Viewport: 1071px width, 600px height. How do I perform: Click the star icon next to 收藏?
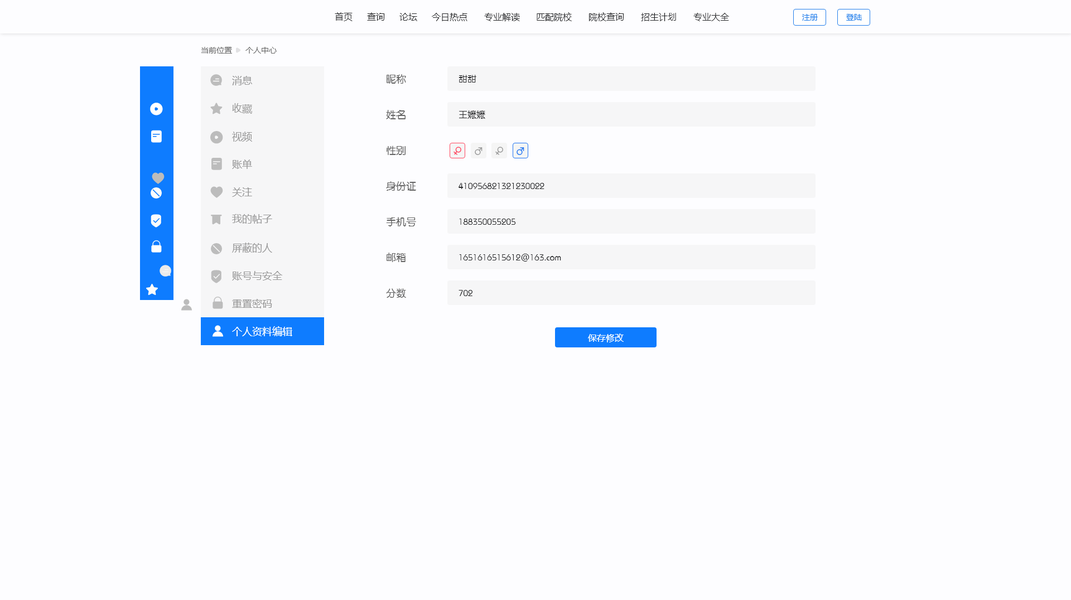click(x=217, y=108)
